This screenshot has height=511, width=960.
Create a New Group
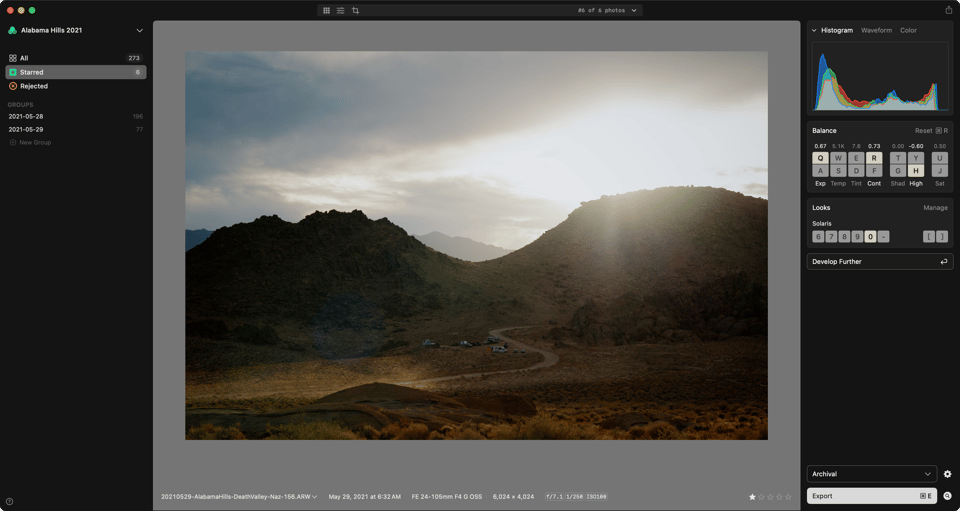coord(31,143)
